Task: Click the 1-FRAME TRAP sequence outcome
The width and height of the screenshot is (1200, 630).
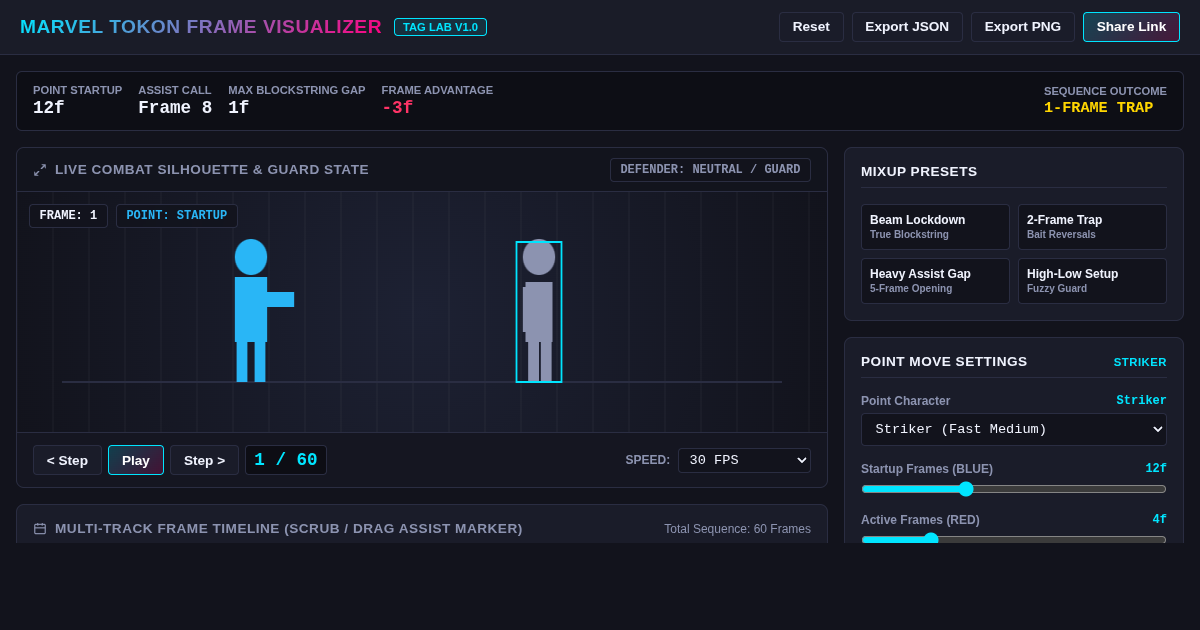Action: [1098, 108]
